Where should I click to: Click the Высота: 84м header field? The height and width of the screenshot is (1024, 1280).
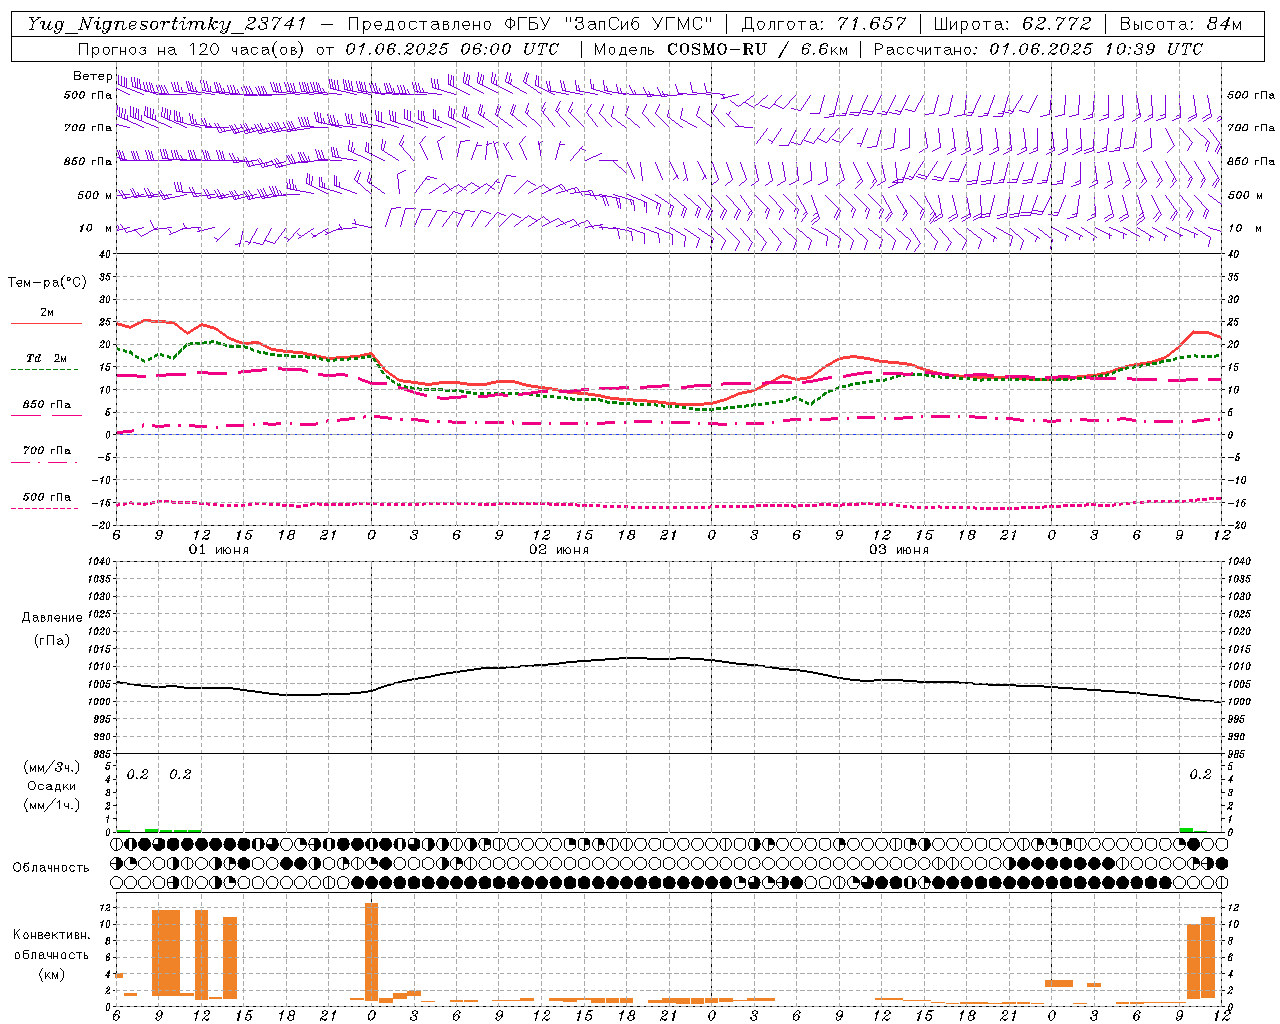(x=1181, y=24)
